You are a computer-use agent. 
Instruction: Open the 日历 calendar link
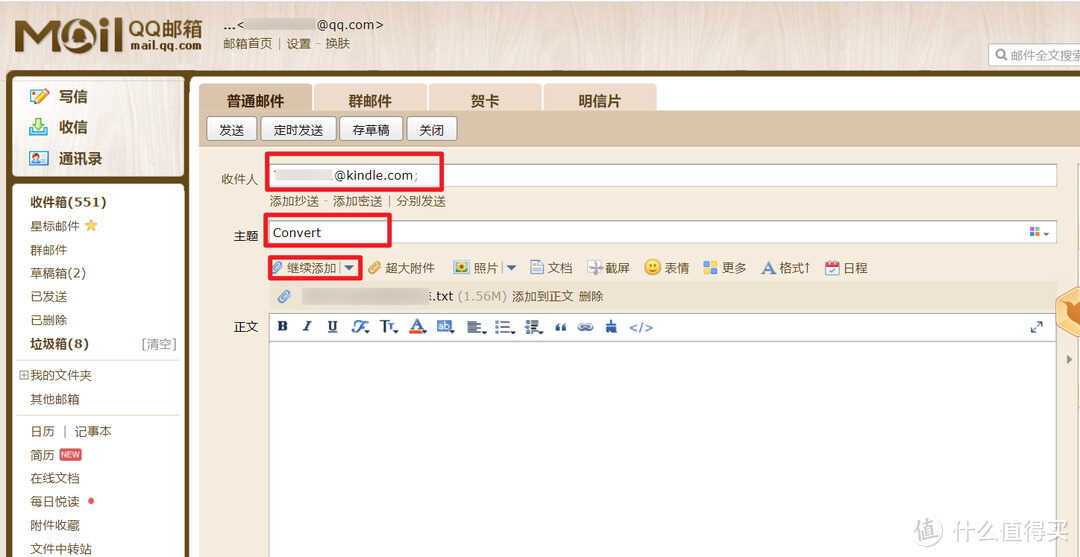coord(42,432)
